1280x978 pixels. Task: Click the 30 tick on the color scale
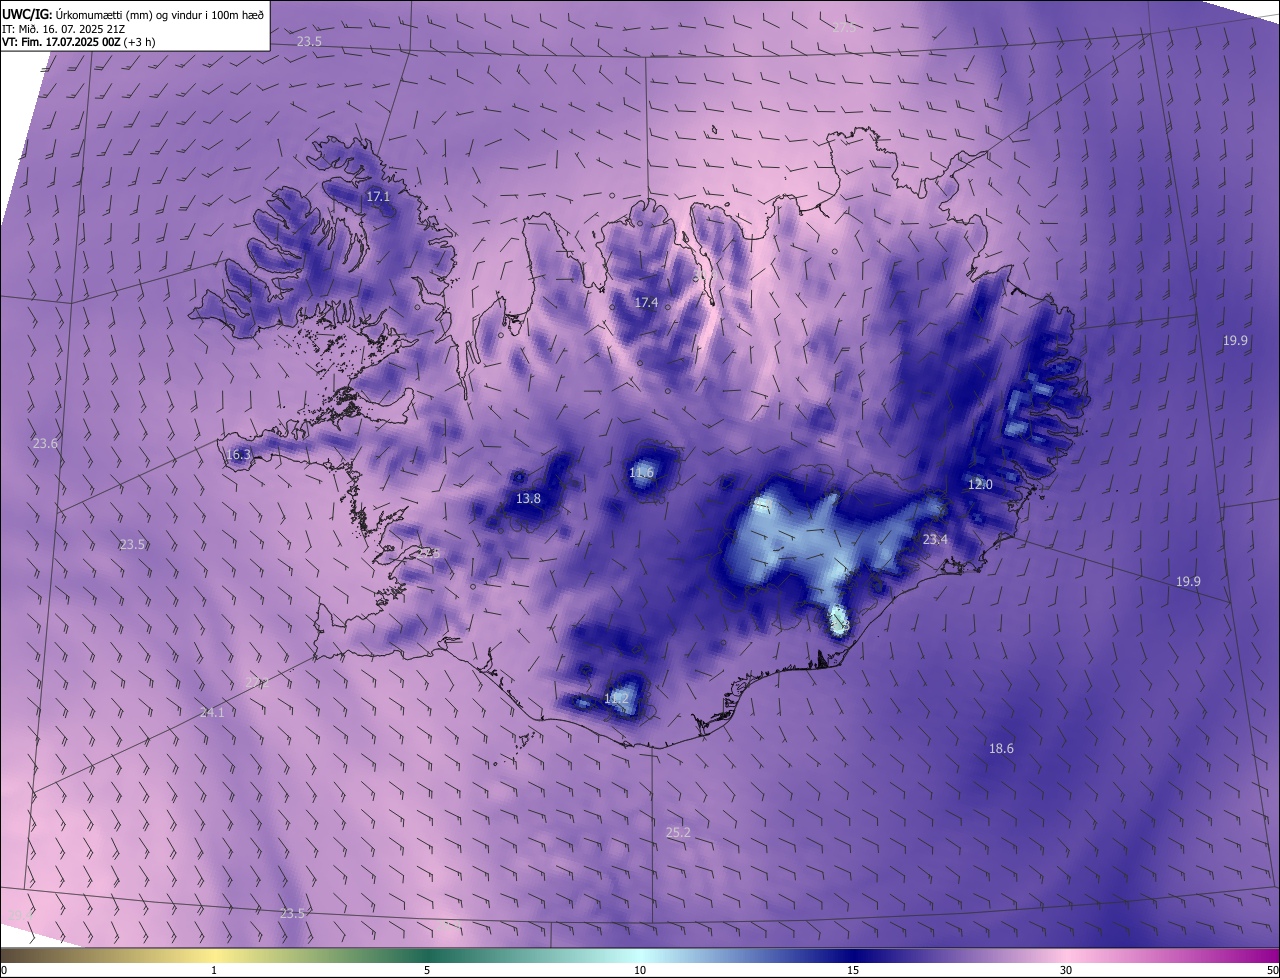coord(1066,970)
